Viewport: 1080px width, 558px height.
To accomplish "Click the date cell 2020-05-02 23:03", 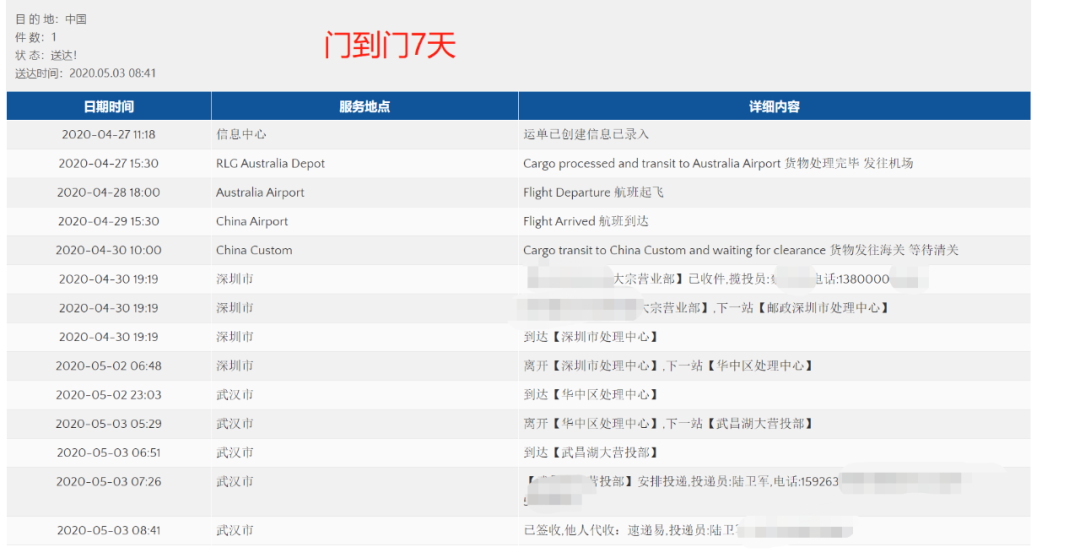I will pyautogui.click(x=109, y=395).
